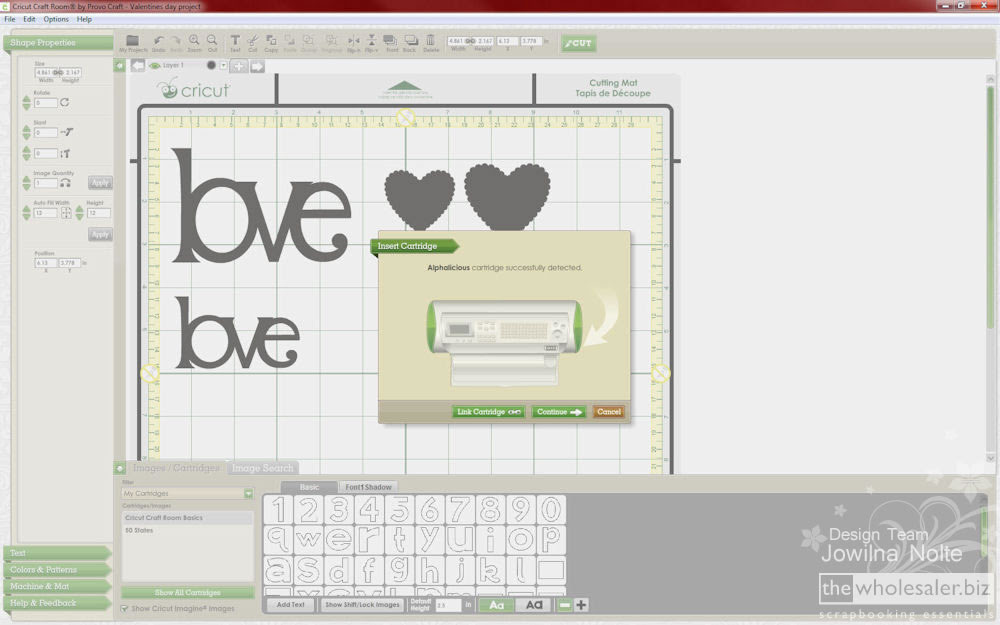Viewport: 1000px width, 625px height.
Task: Toggle the size aspect-ratio lock in Shape Properties
Action: (x=58, y=73)
